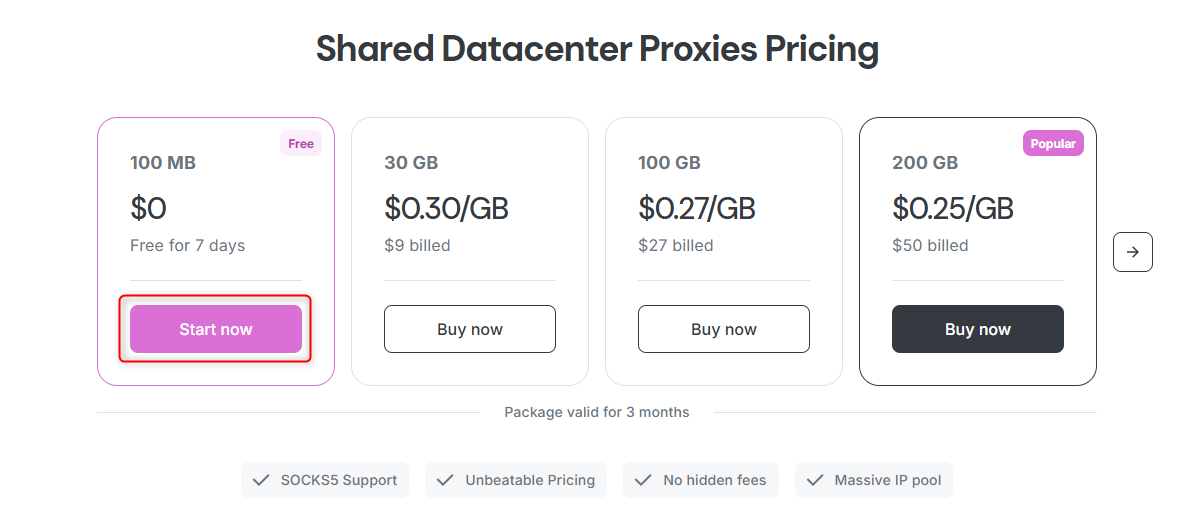Viewport: 1189px width, 526px height.
Task: Click the Massive IP pool checkmark icon
Action: pos(815,480)
